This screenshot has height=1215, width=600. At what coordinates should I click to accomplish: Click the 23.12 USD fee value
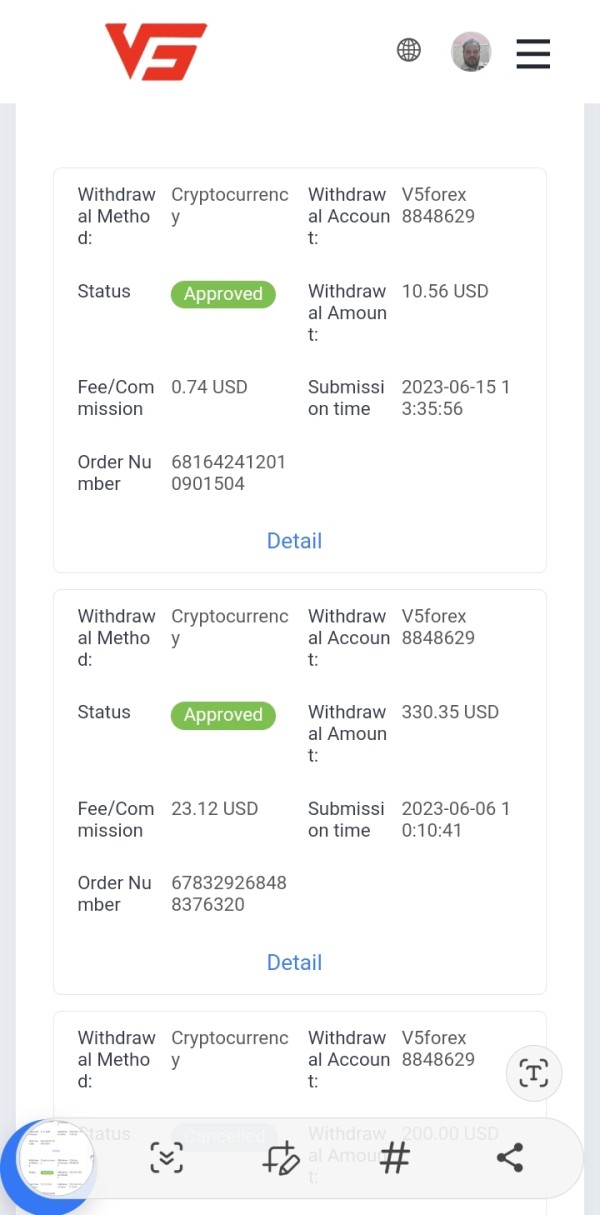point(214,808)
